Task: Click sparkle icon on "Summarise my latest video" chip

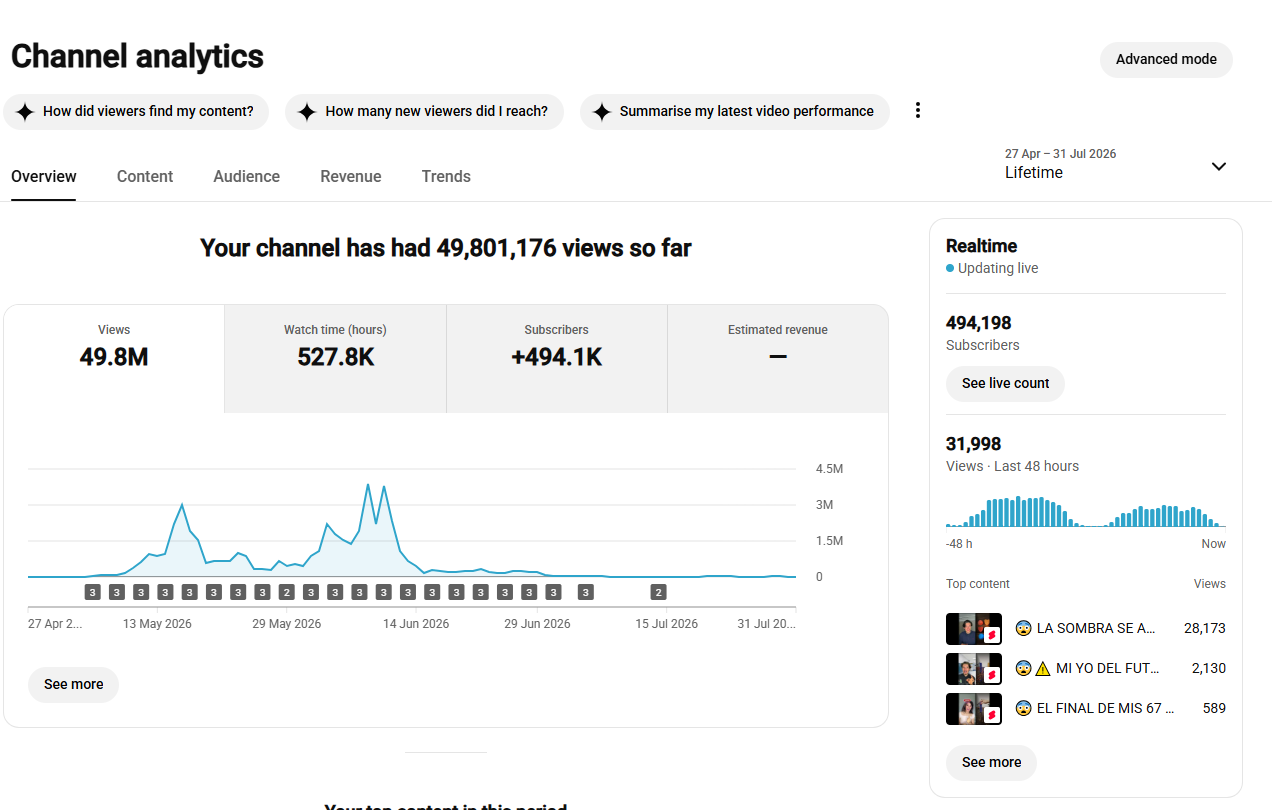Action: pos(601,112)
